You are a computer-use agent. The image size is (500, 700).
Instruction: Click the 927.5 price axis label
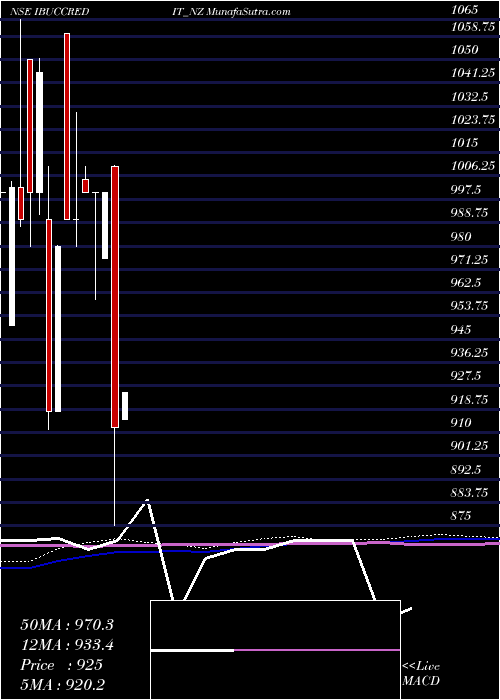[x=466, y=376]
